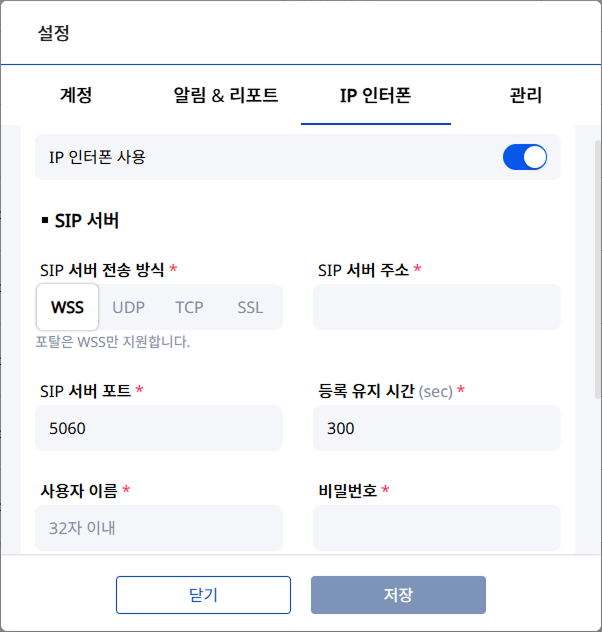Switch to the 계정 tab
Screen dimensions: 602x632
click(x=76, y=96)
